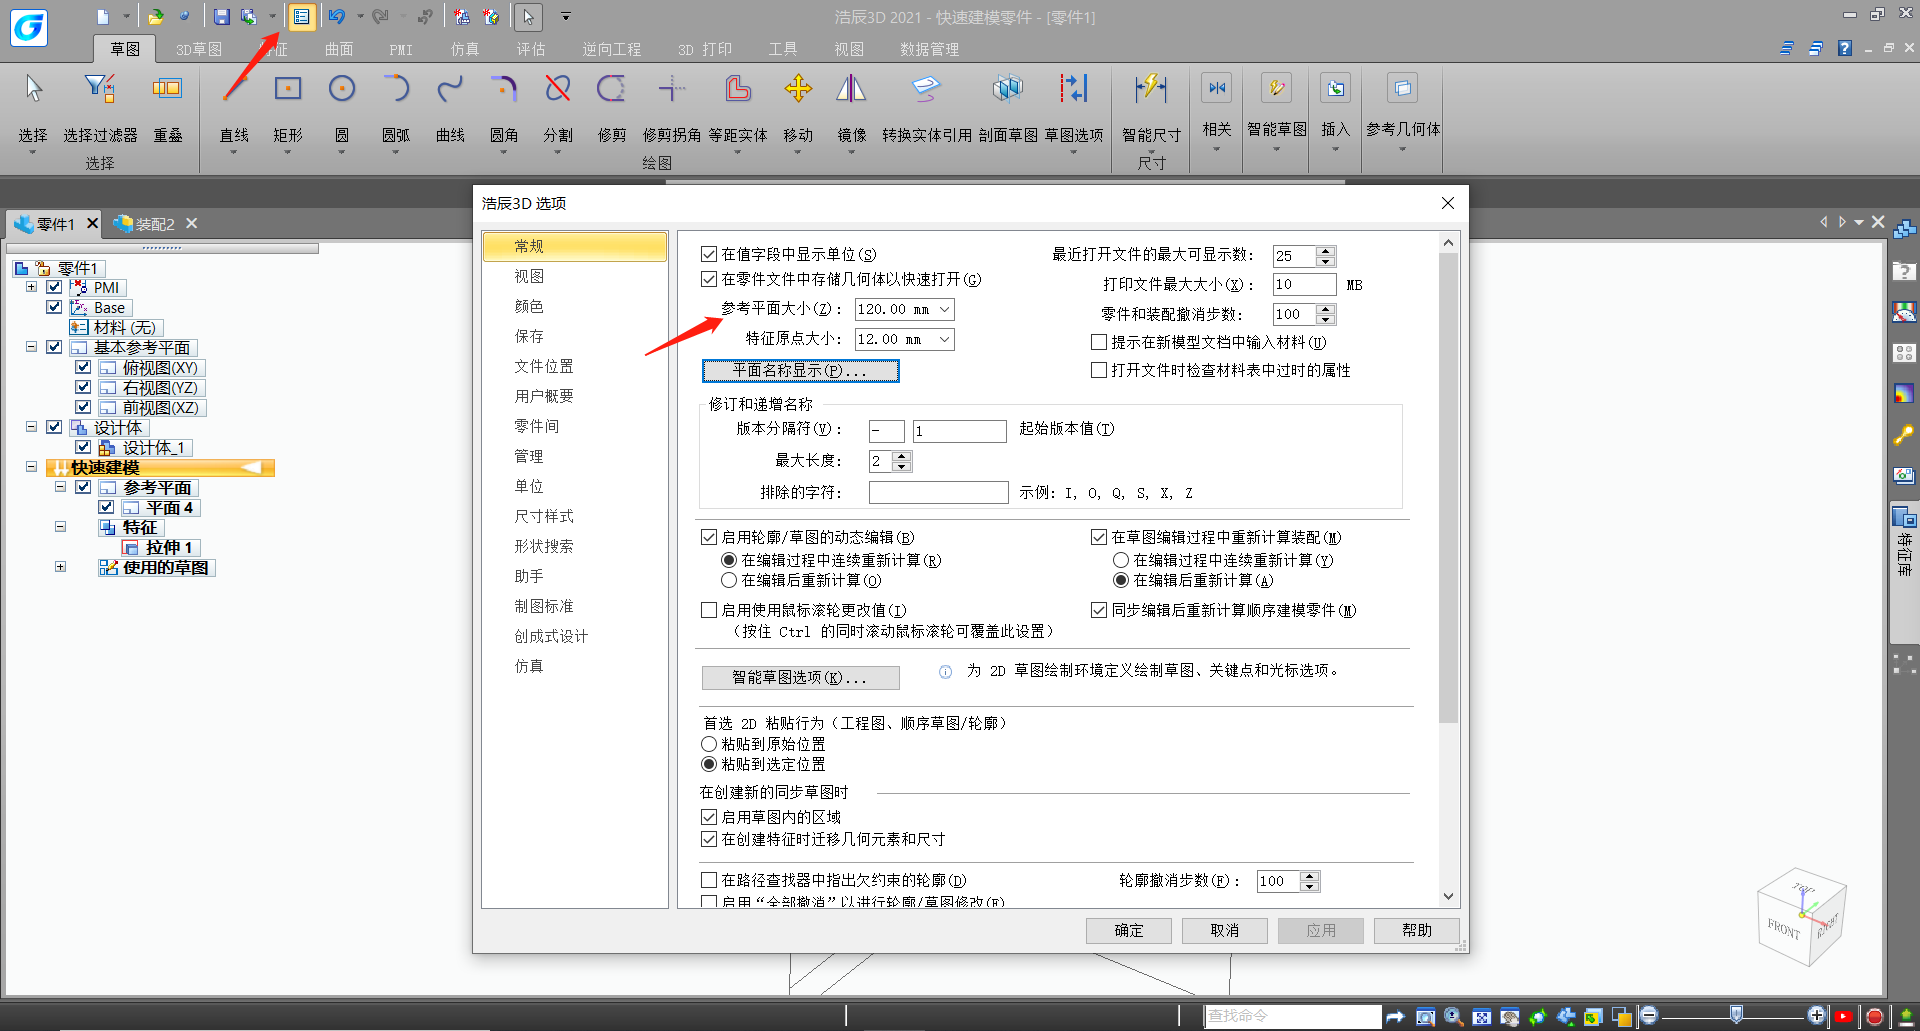
Task: Open the 直线 tool dropdown arrow
Action: pos(234,152)
